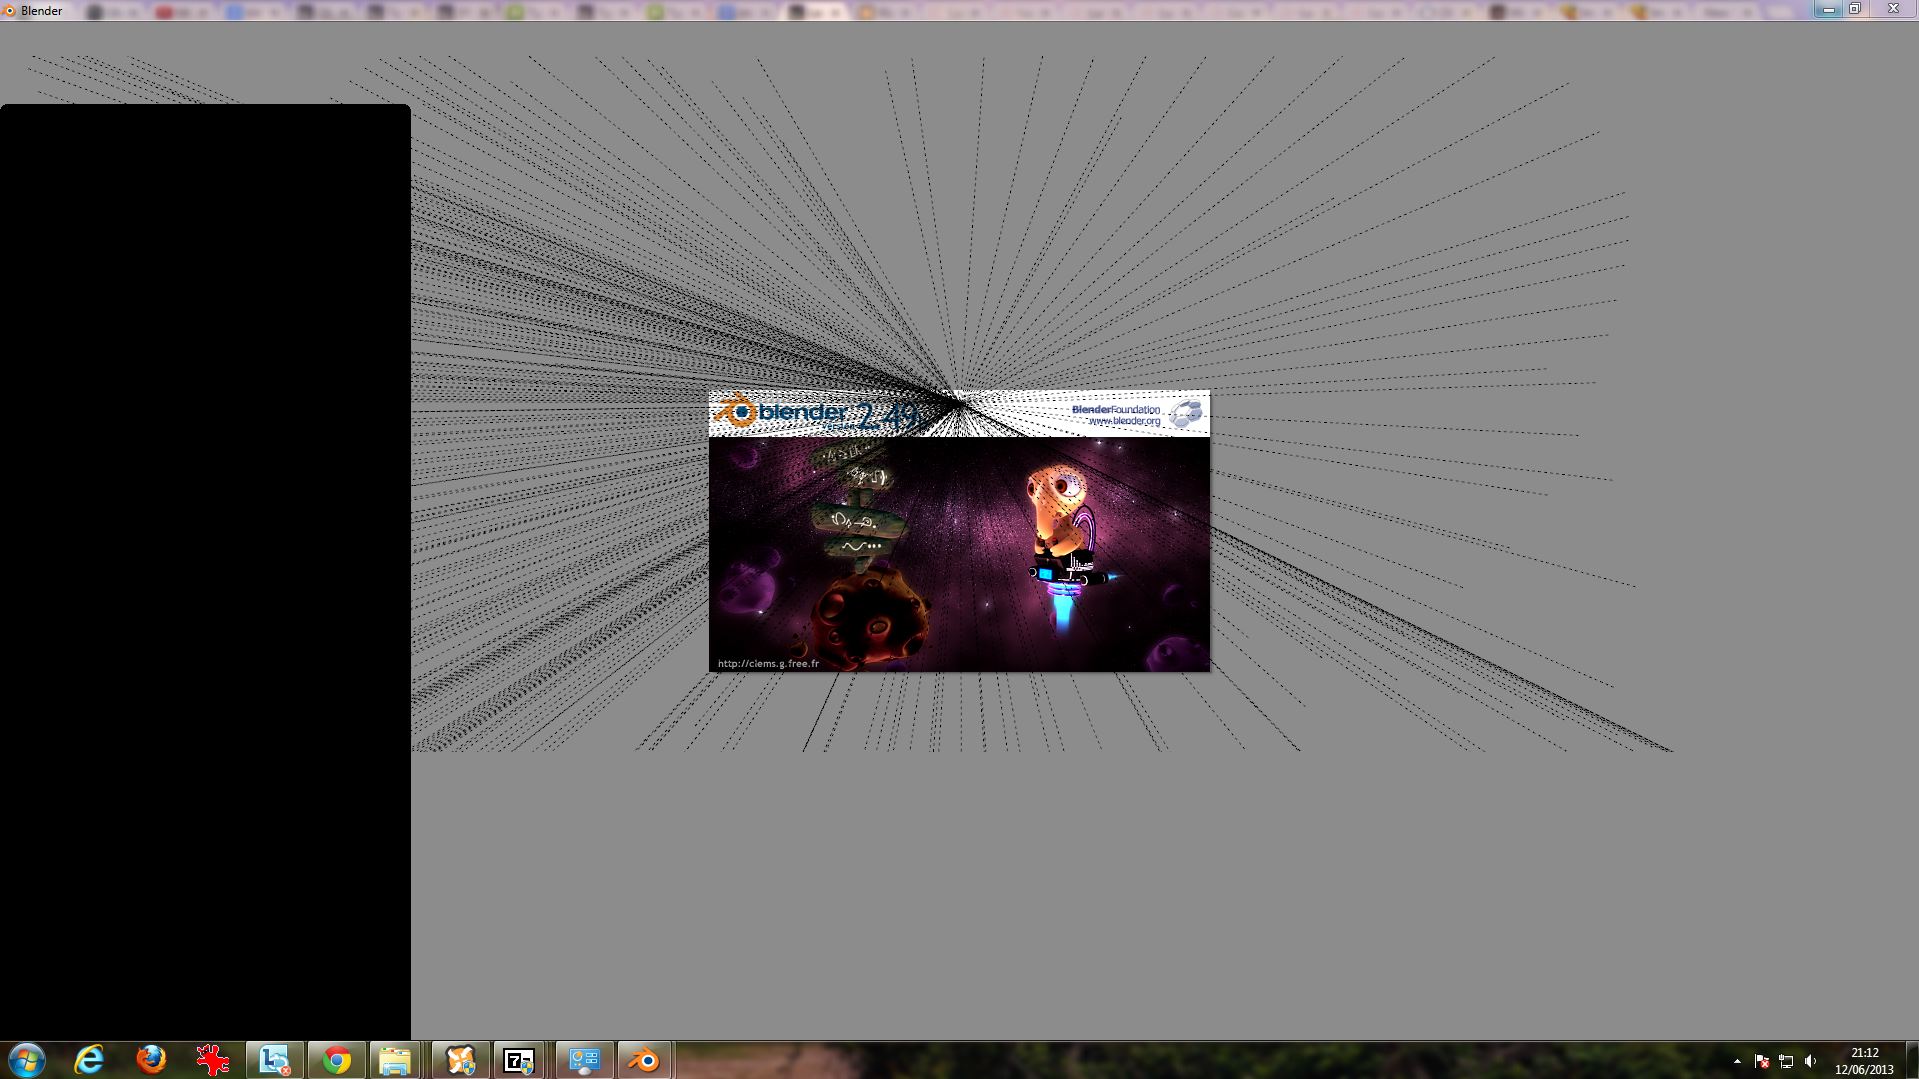Click the Blender Foundation logo on the splash
Viewport: 1919px width, 1079px height.
click(x=1186, y=413)
